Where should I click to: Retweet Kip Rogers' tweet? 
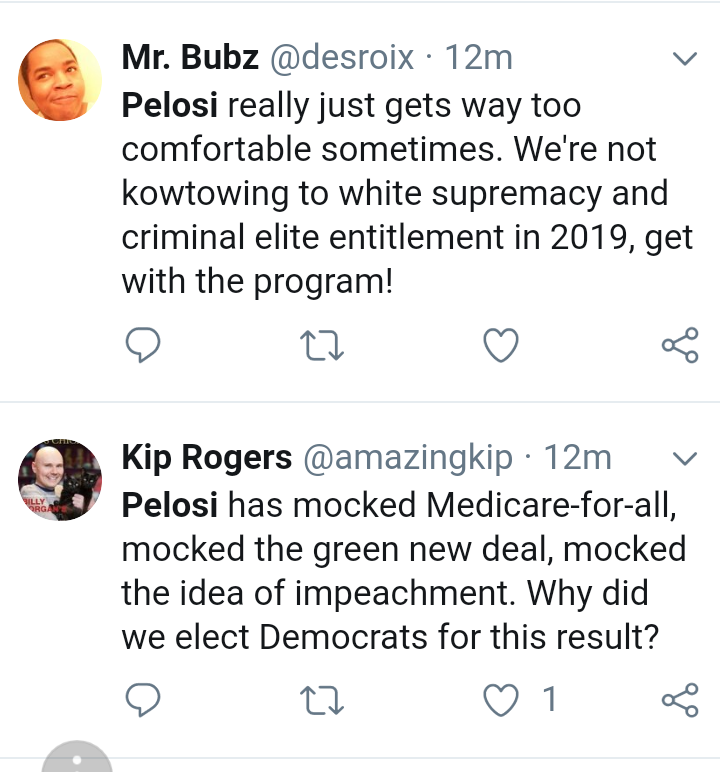(322, 700)
